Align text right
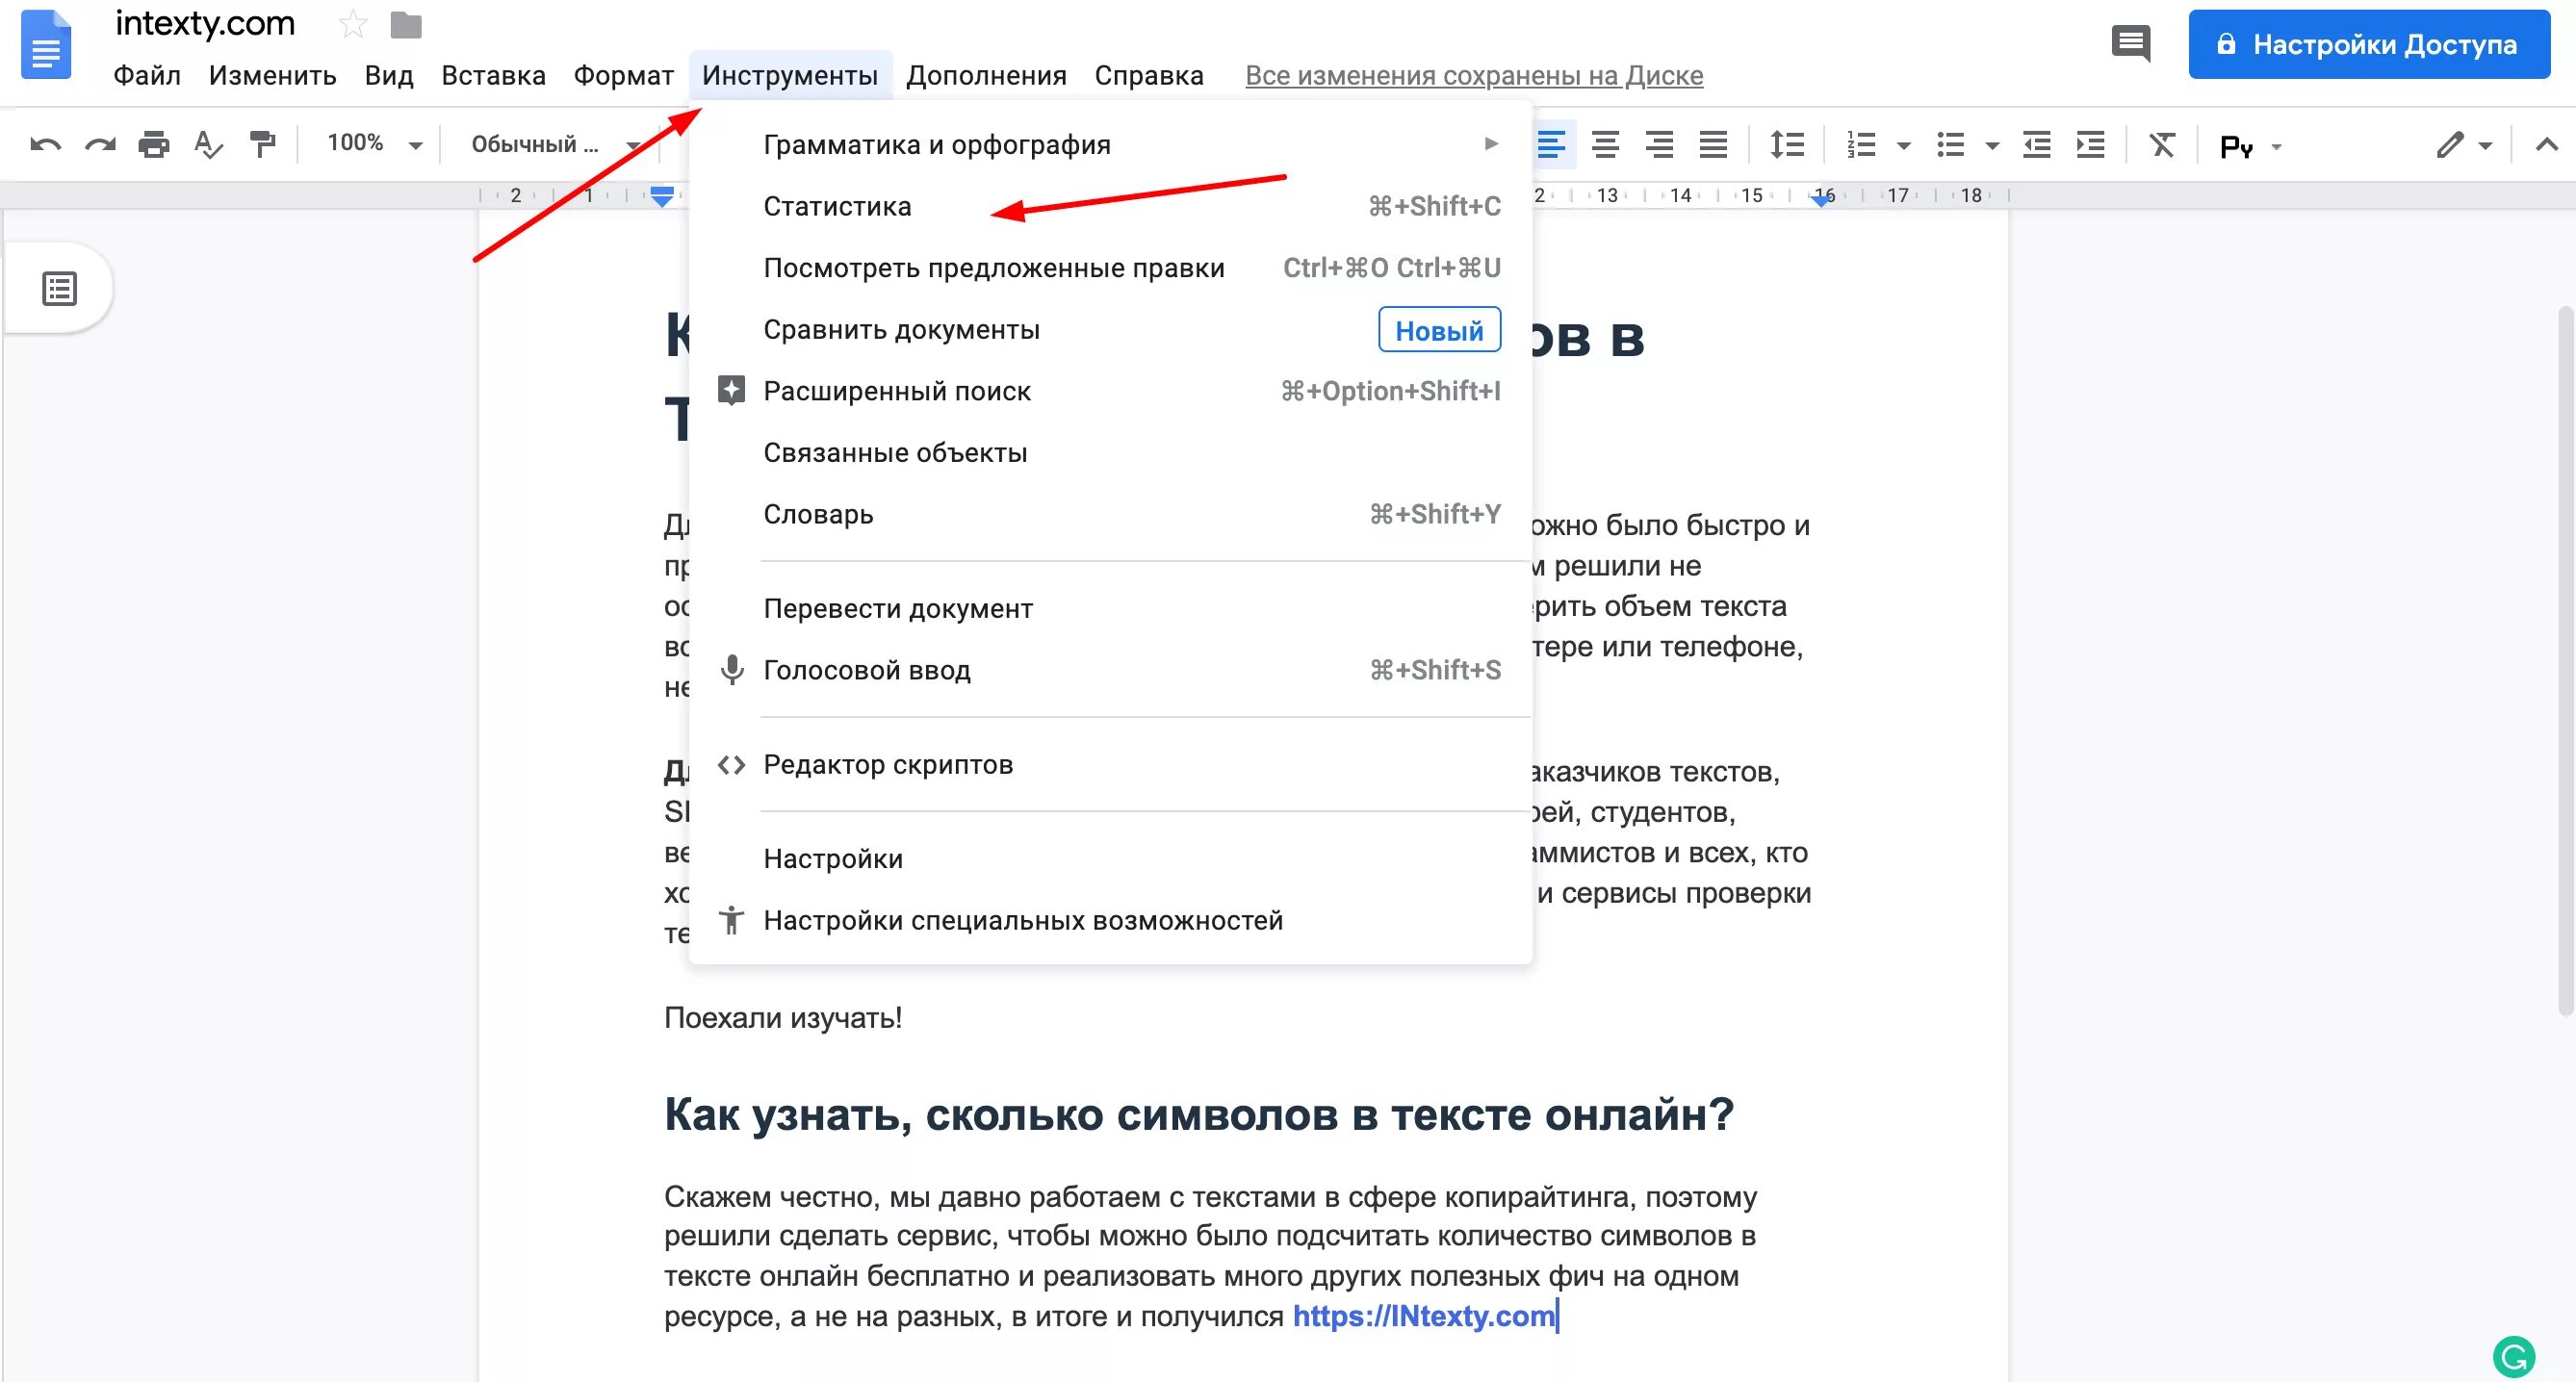This screenshot has height=1382, width=2576. click(1659, 145)
